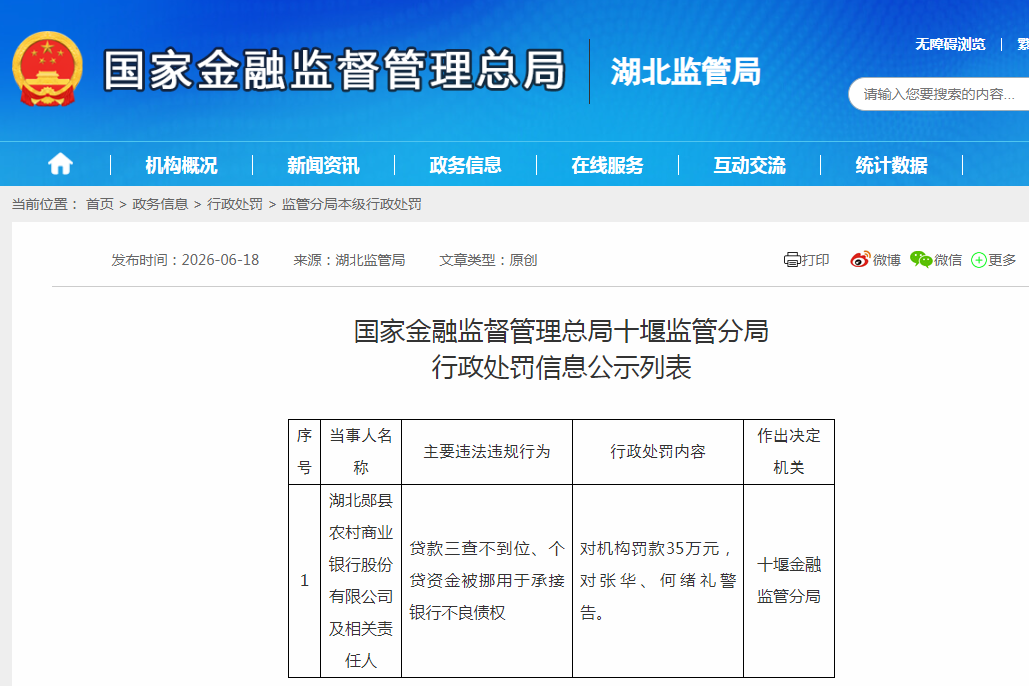Screen dimensions: 1029x686
Task: Open the 新闻资讯 menu
Action: coord(323,165)
